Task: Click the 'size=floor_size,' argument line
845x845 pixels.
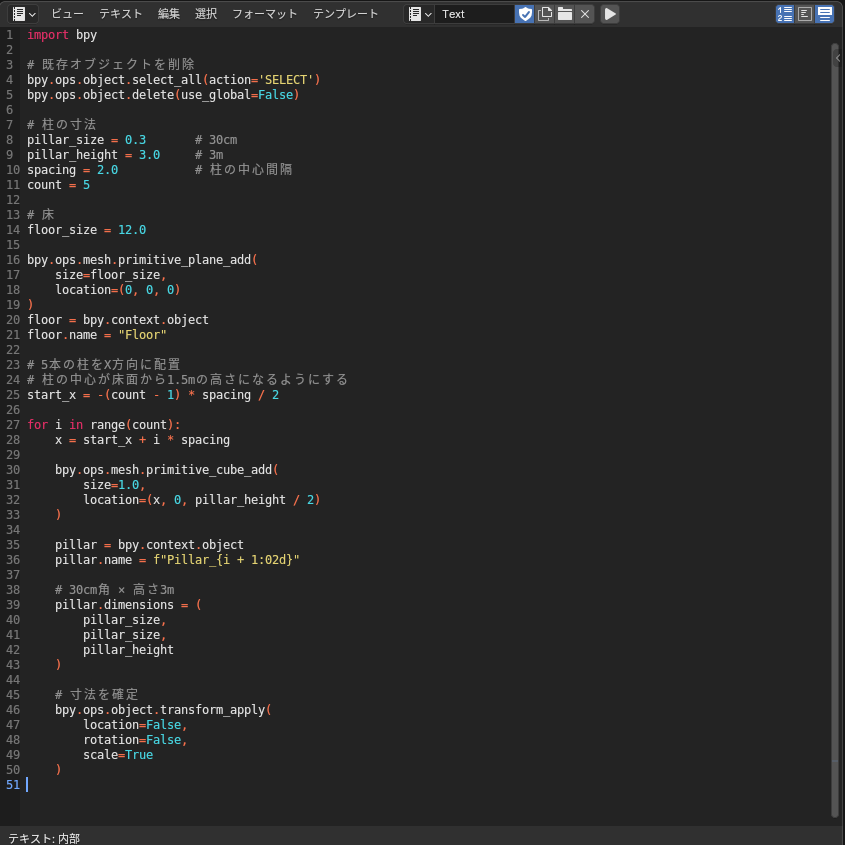Action: (x=110, y=275)
